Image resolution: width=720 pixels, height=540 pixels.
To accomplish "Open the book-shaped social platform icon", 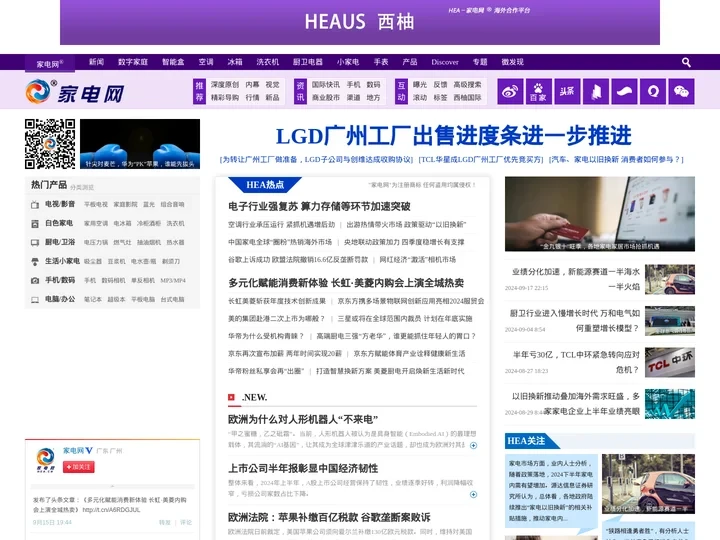I will (x=596, y=91).
